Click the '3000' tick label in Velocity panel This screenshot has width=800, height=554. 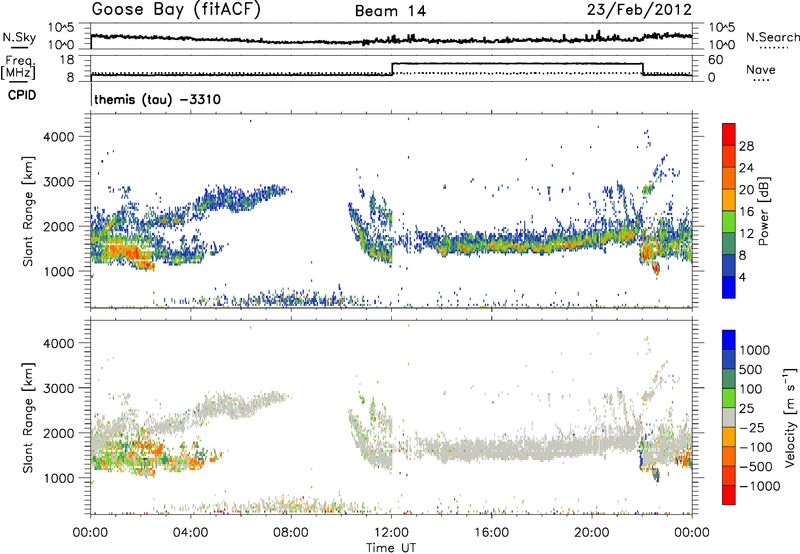click(58, 388)
